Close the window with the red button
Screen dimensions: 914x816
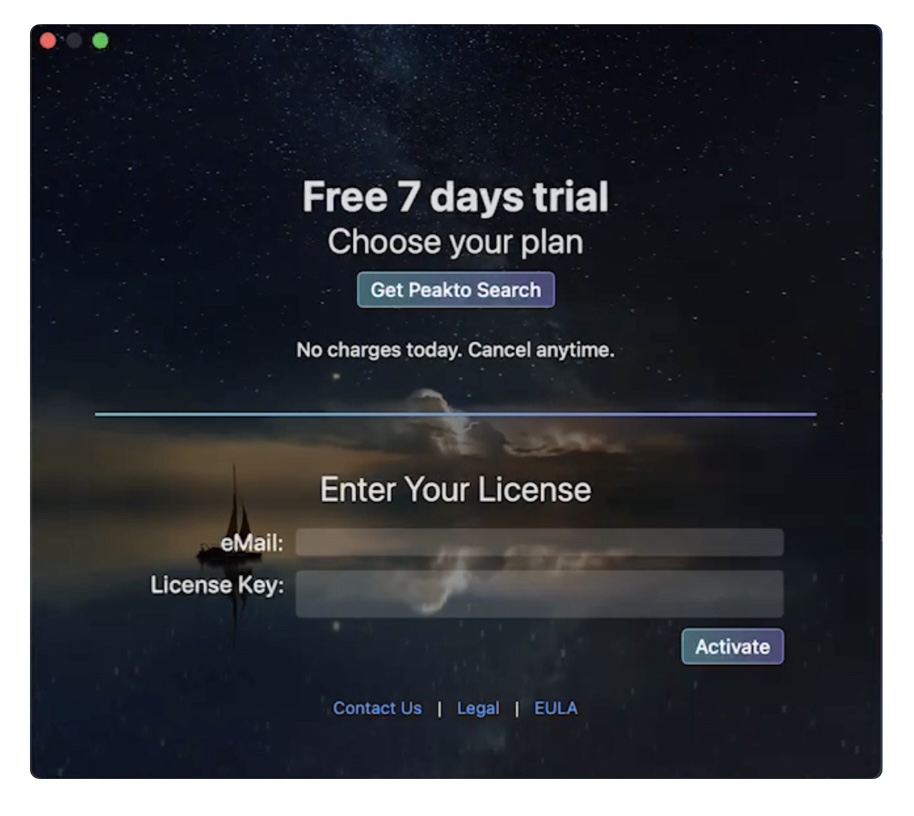(x=48, y=41)
